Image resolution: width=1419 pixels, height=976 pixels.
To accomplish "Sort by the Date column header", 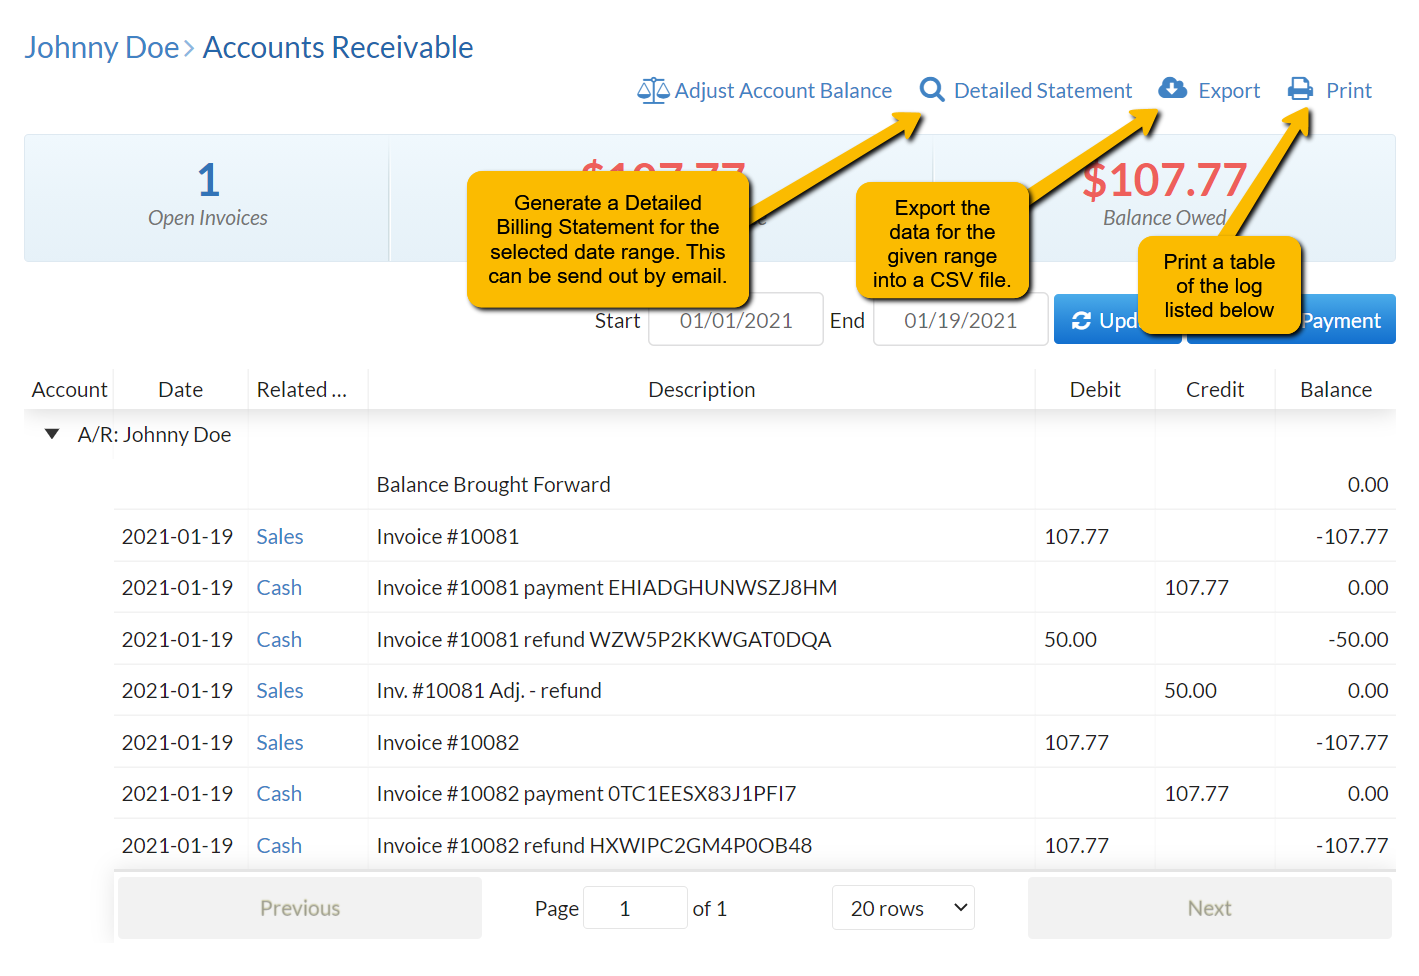I will point(181,390).
